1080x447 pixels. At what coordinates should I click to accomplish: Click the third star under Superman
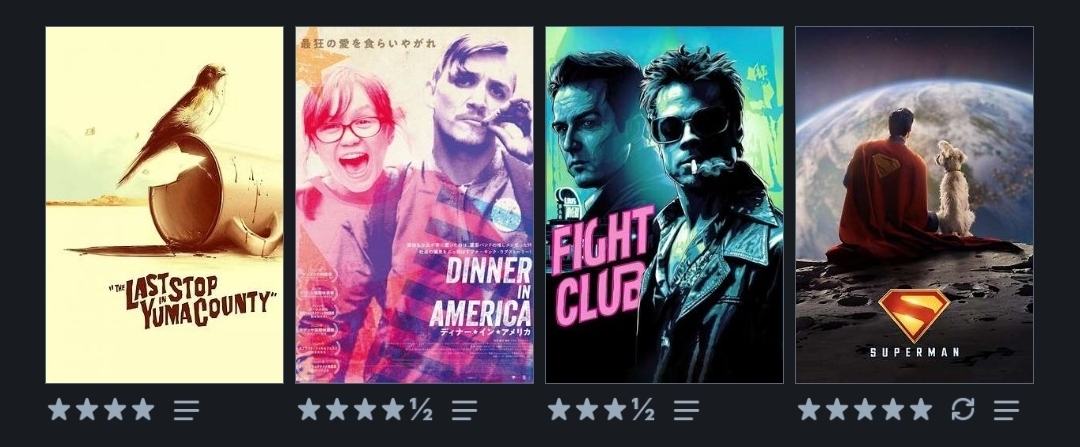[x=865, y=409]
